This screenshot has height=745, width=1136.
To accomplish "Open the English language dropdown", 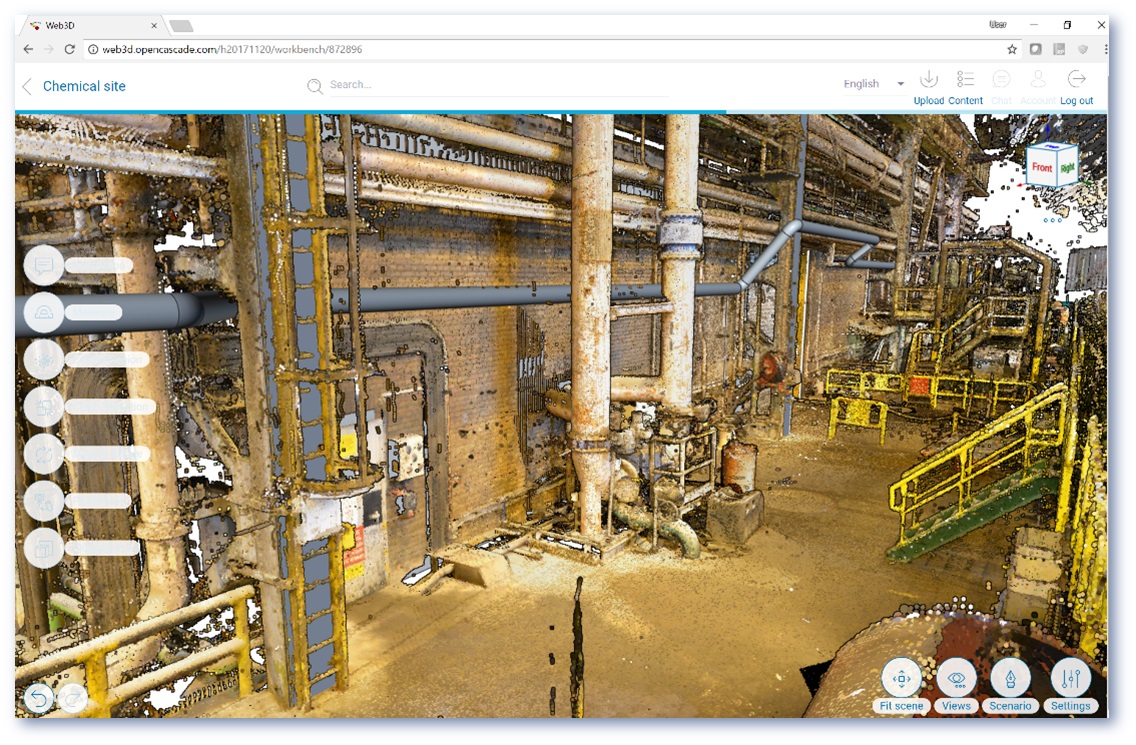I will click(x=874, y=84).
